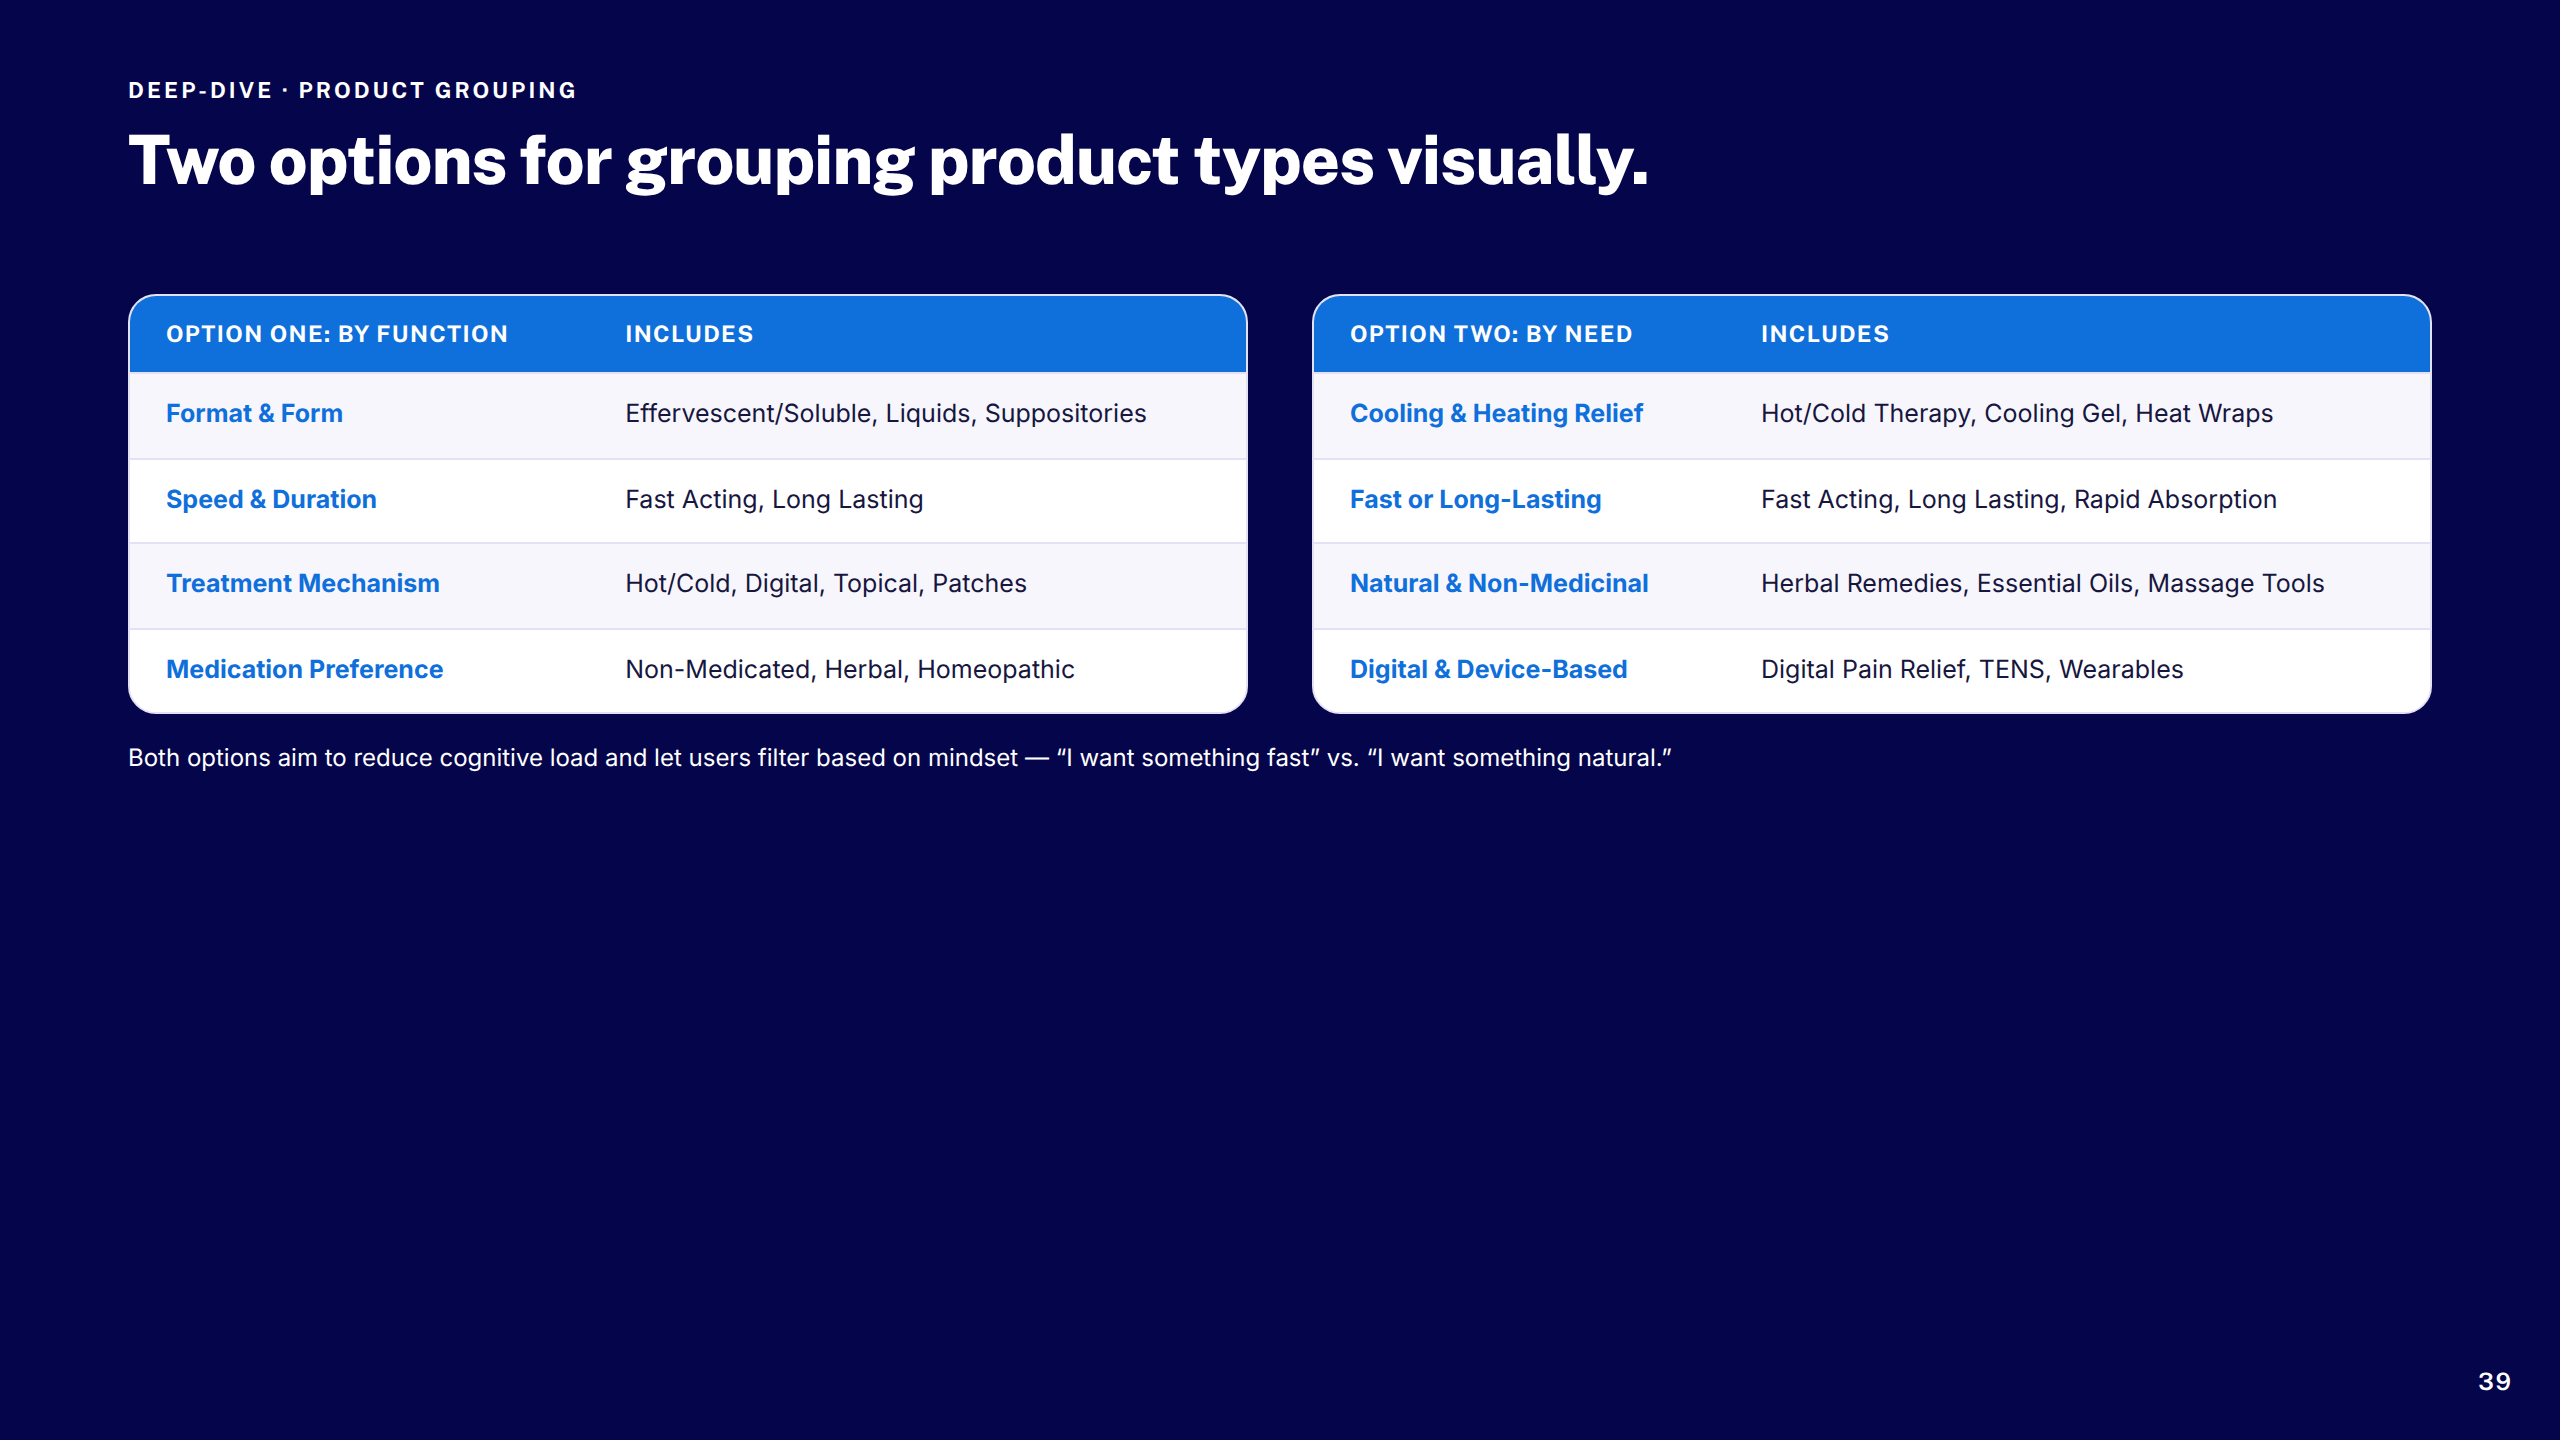
Task: Click the footnote starting 'Both options aim to reduce'
Action: [x=900, y=758]
